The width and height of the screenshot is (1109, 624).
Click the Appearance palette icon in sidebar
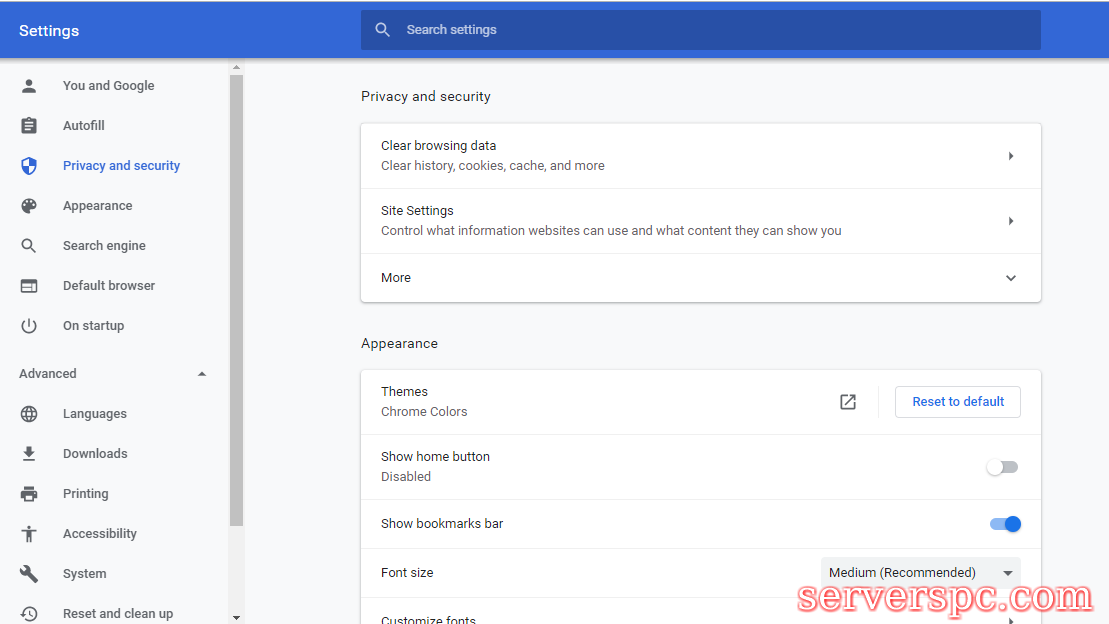point(29,206)
